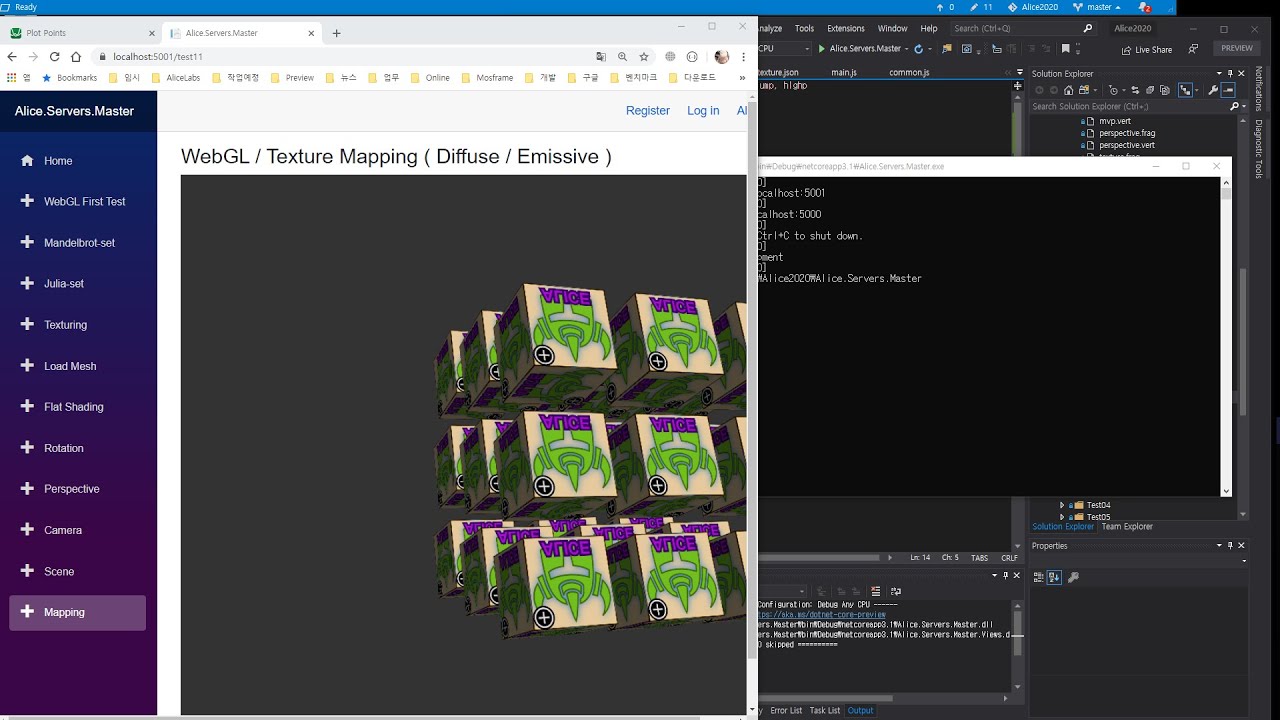Click the zoom magnifier in address bar
Screen dimensions: 1280x720
pyautogui.click(x=622, y=57)
